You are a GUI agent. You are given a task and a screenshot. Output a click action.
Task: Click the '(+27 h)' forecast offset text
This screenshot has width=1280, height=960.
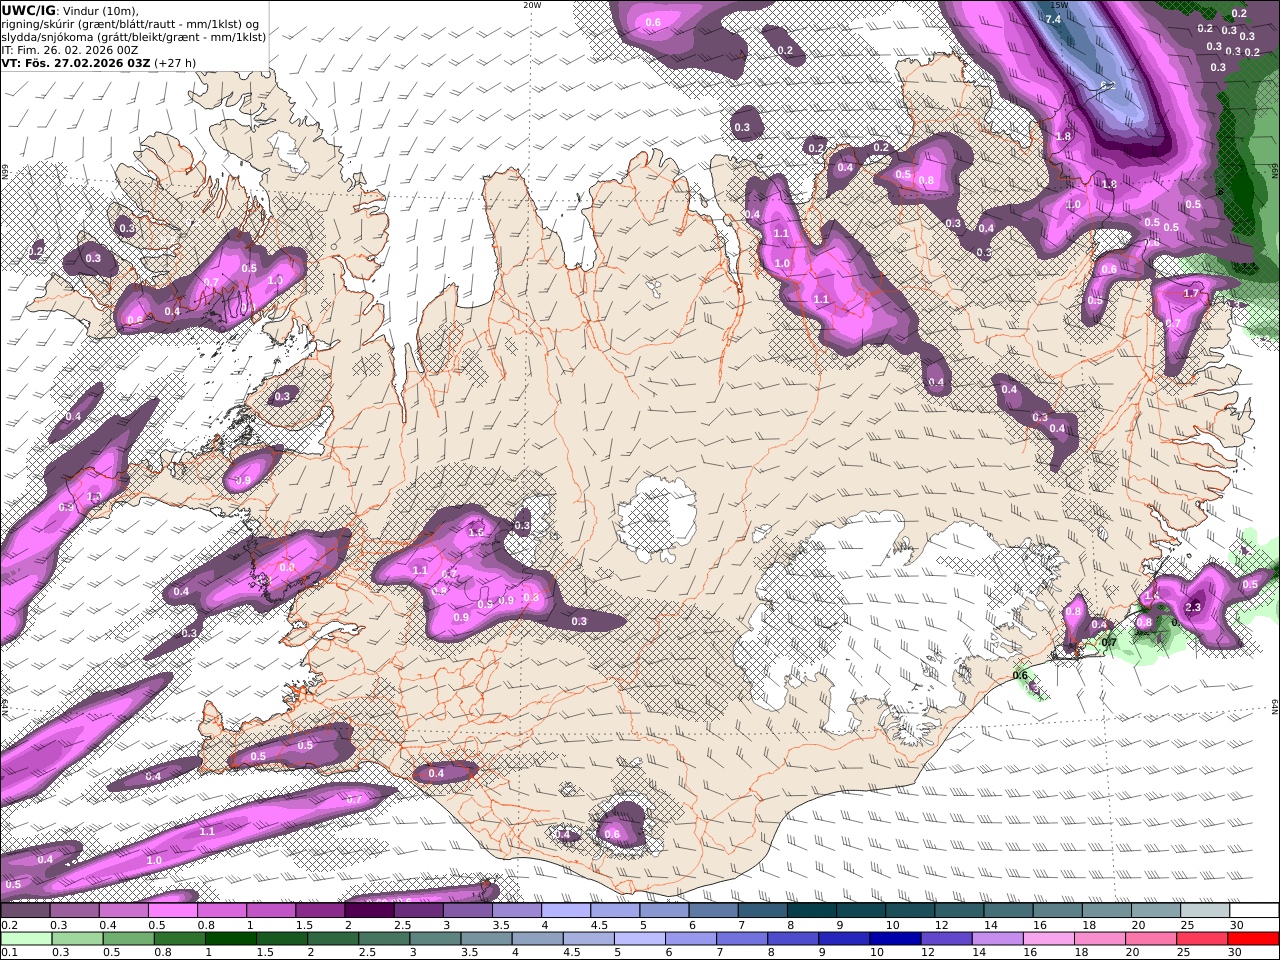(x=175, y=62)
